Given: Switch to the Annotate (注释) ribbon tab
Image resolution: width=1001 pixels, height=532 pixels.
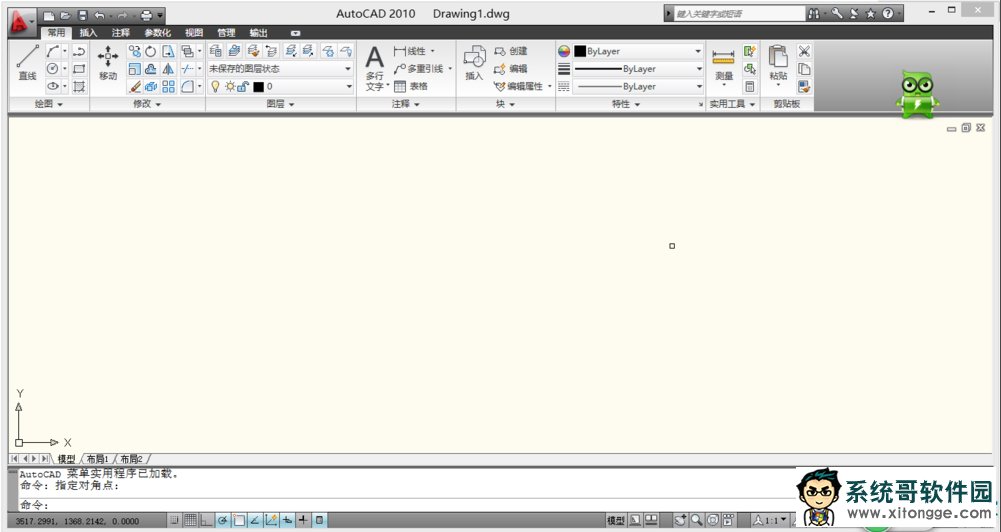Looking at the screenshot, I should [x=121, y=33].
